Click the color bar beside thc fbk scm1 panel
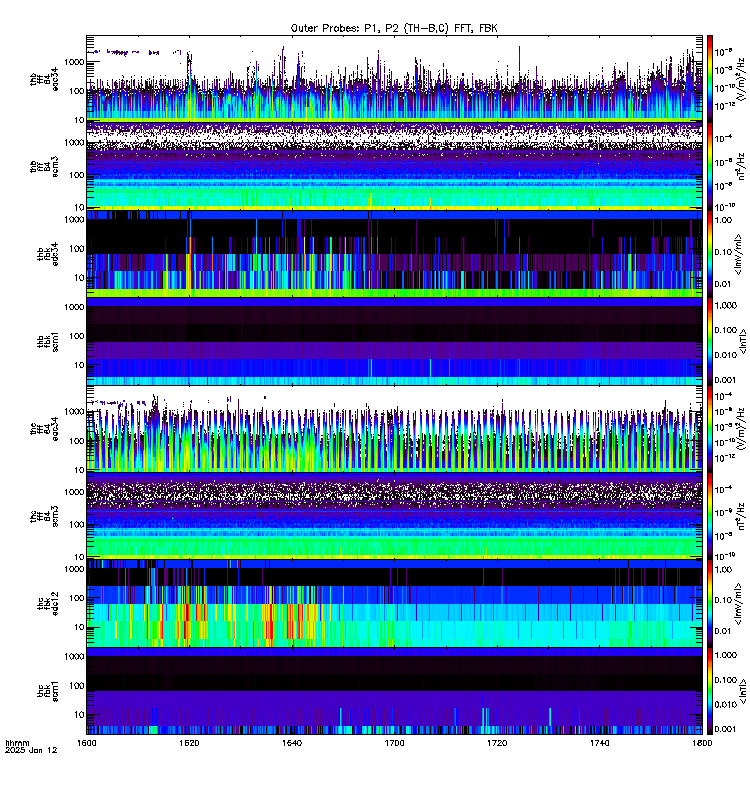 tap(710, 691)
